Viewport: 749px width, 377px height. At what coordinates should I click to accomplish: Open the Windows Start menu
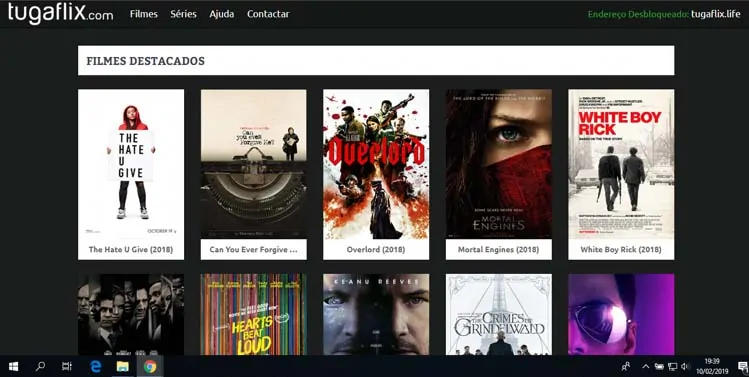[x=13, y=366]
